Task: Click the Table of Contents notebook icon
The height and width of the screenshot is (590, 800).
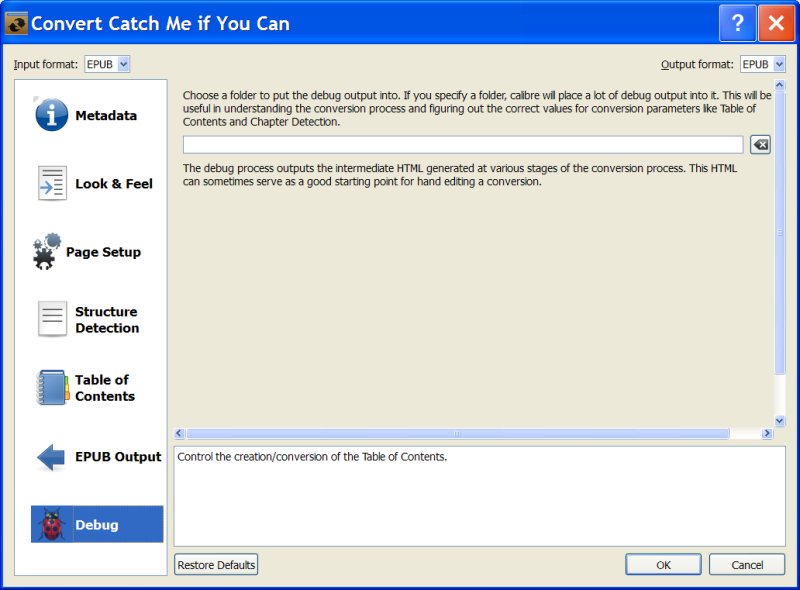Action: [x=53, y=388]
